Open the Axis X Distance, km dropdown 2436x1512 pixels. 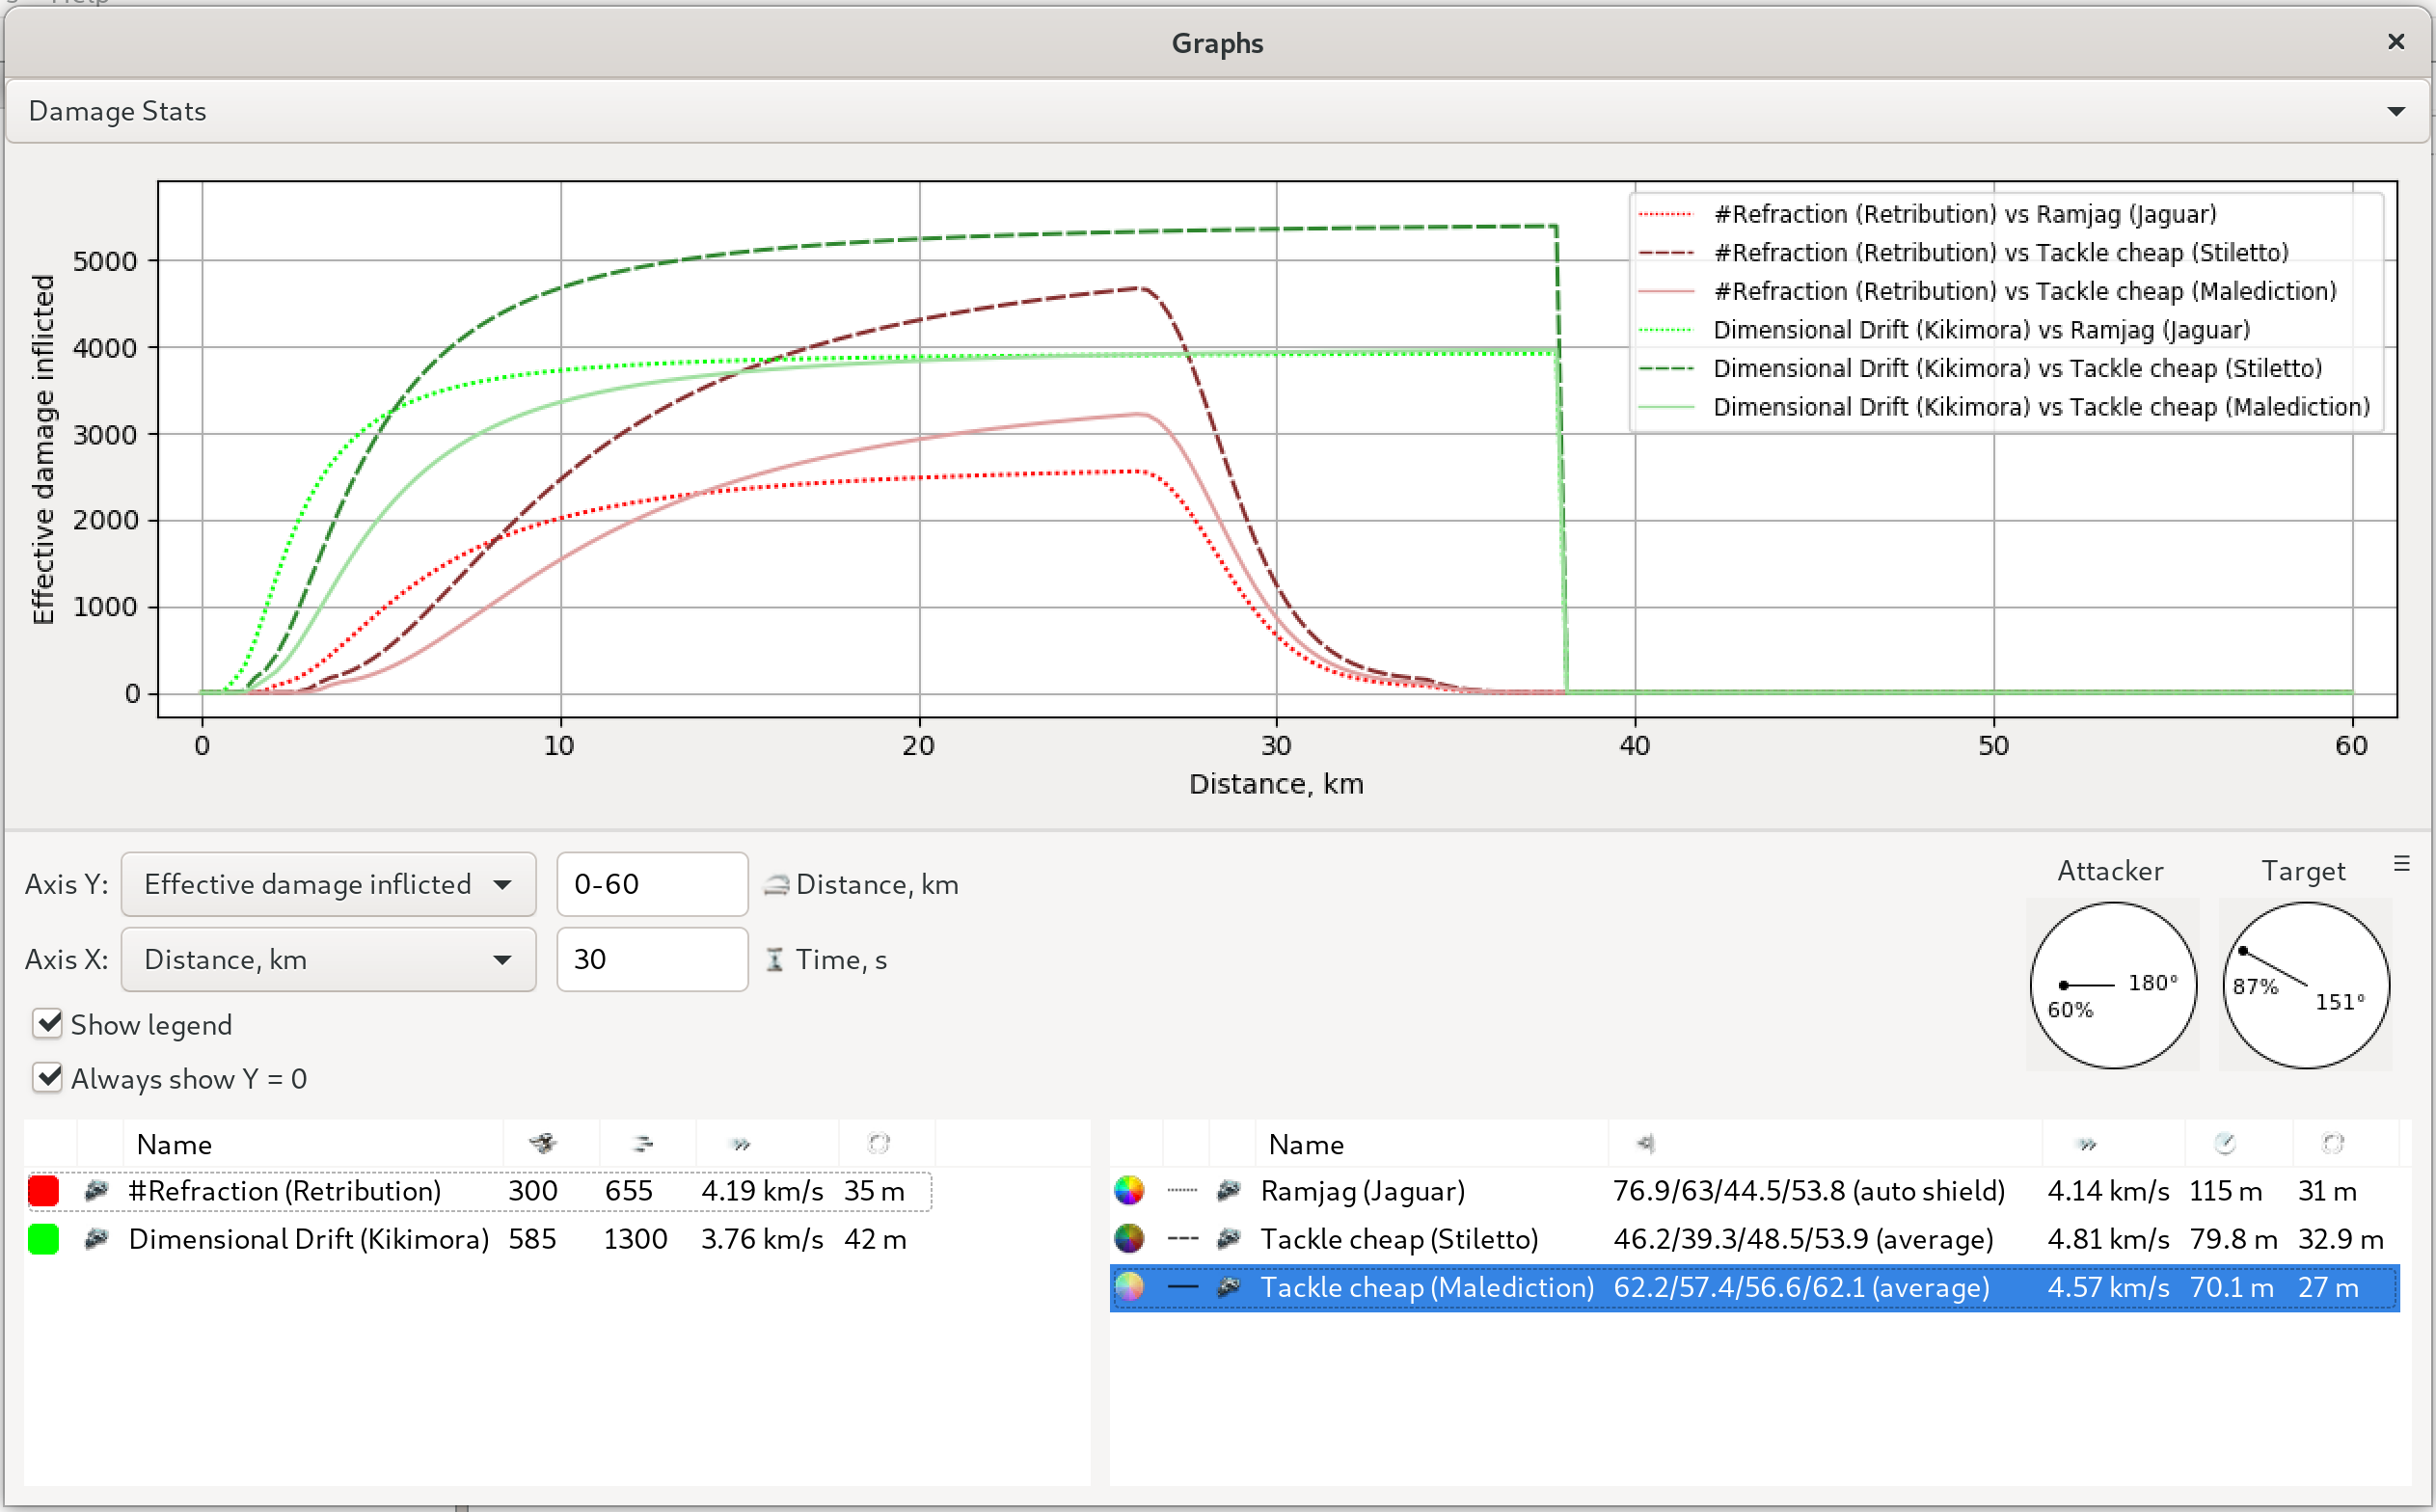click(328, 959)
